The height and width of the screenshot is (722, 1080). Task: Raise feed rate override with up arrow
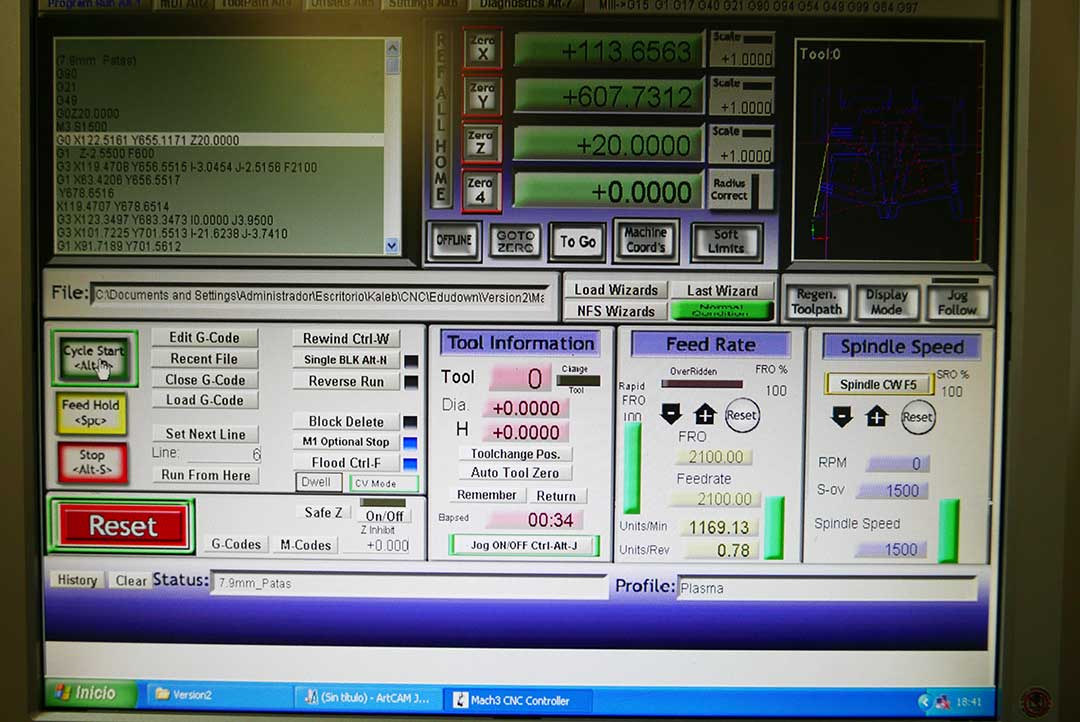pos(705,414)
